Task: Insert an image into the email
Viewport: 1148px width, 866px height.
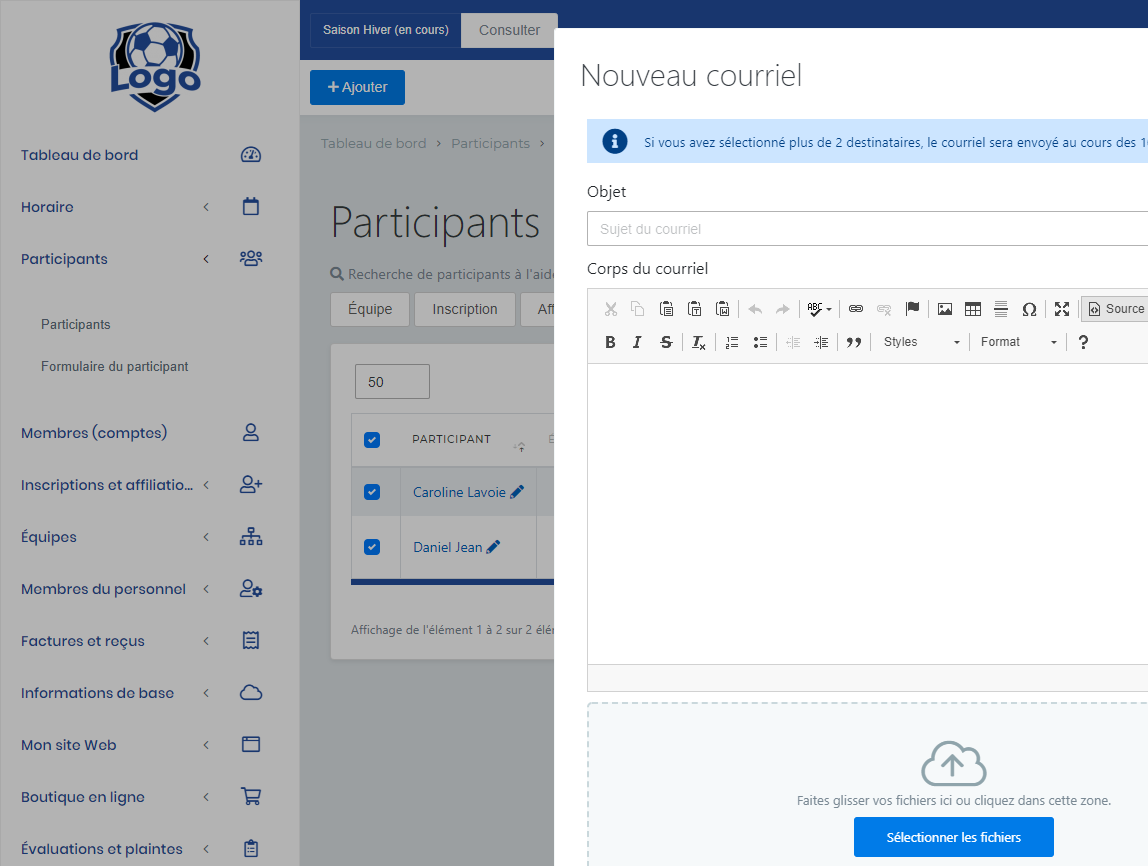Action: (944, 309)
